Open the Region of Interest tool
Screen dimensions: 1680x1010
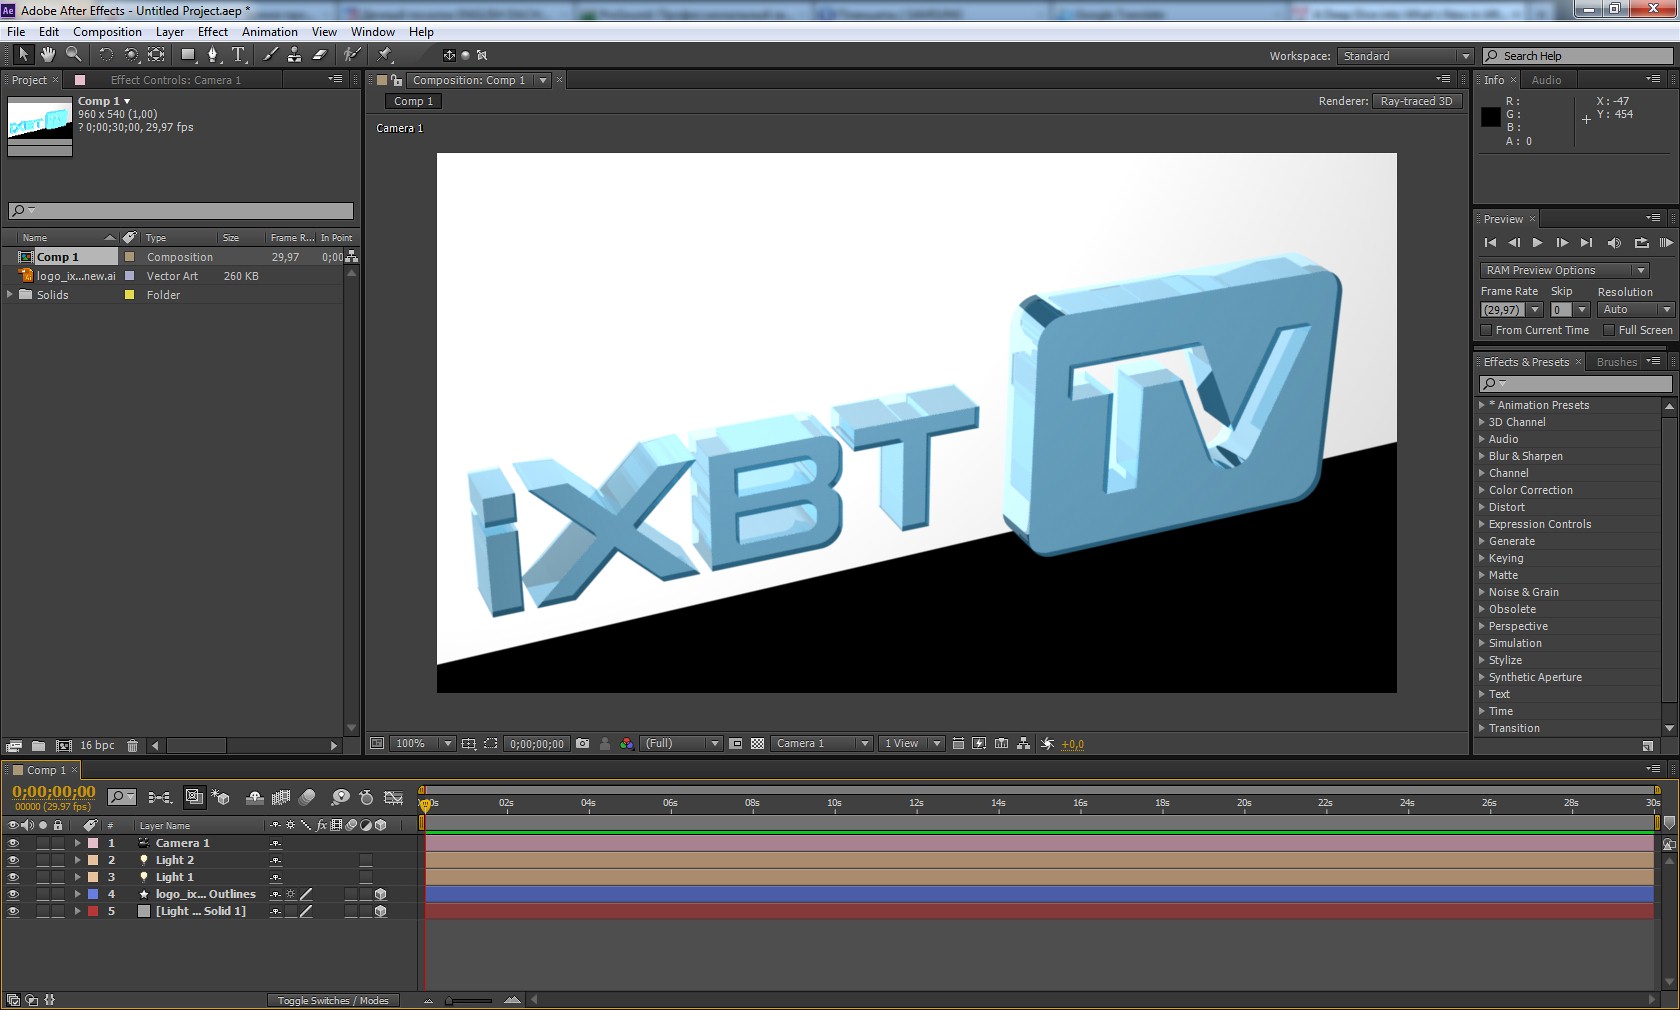pos(736,744)
